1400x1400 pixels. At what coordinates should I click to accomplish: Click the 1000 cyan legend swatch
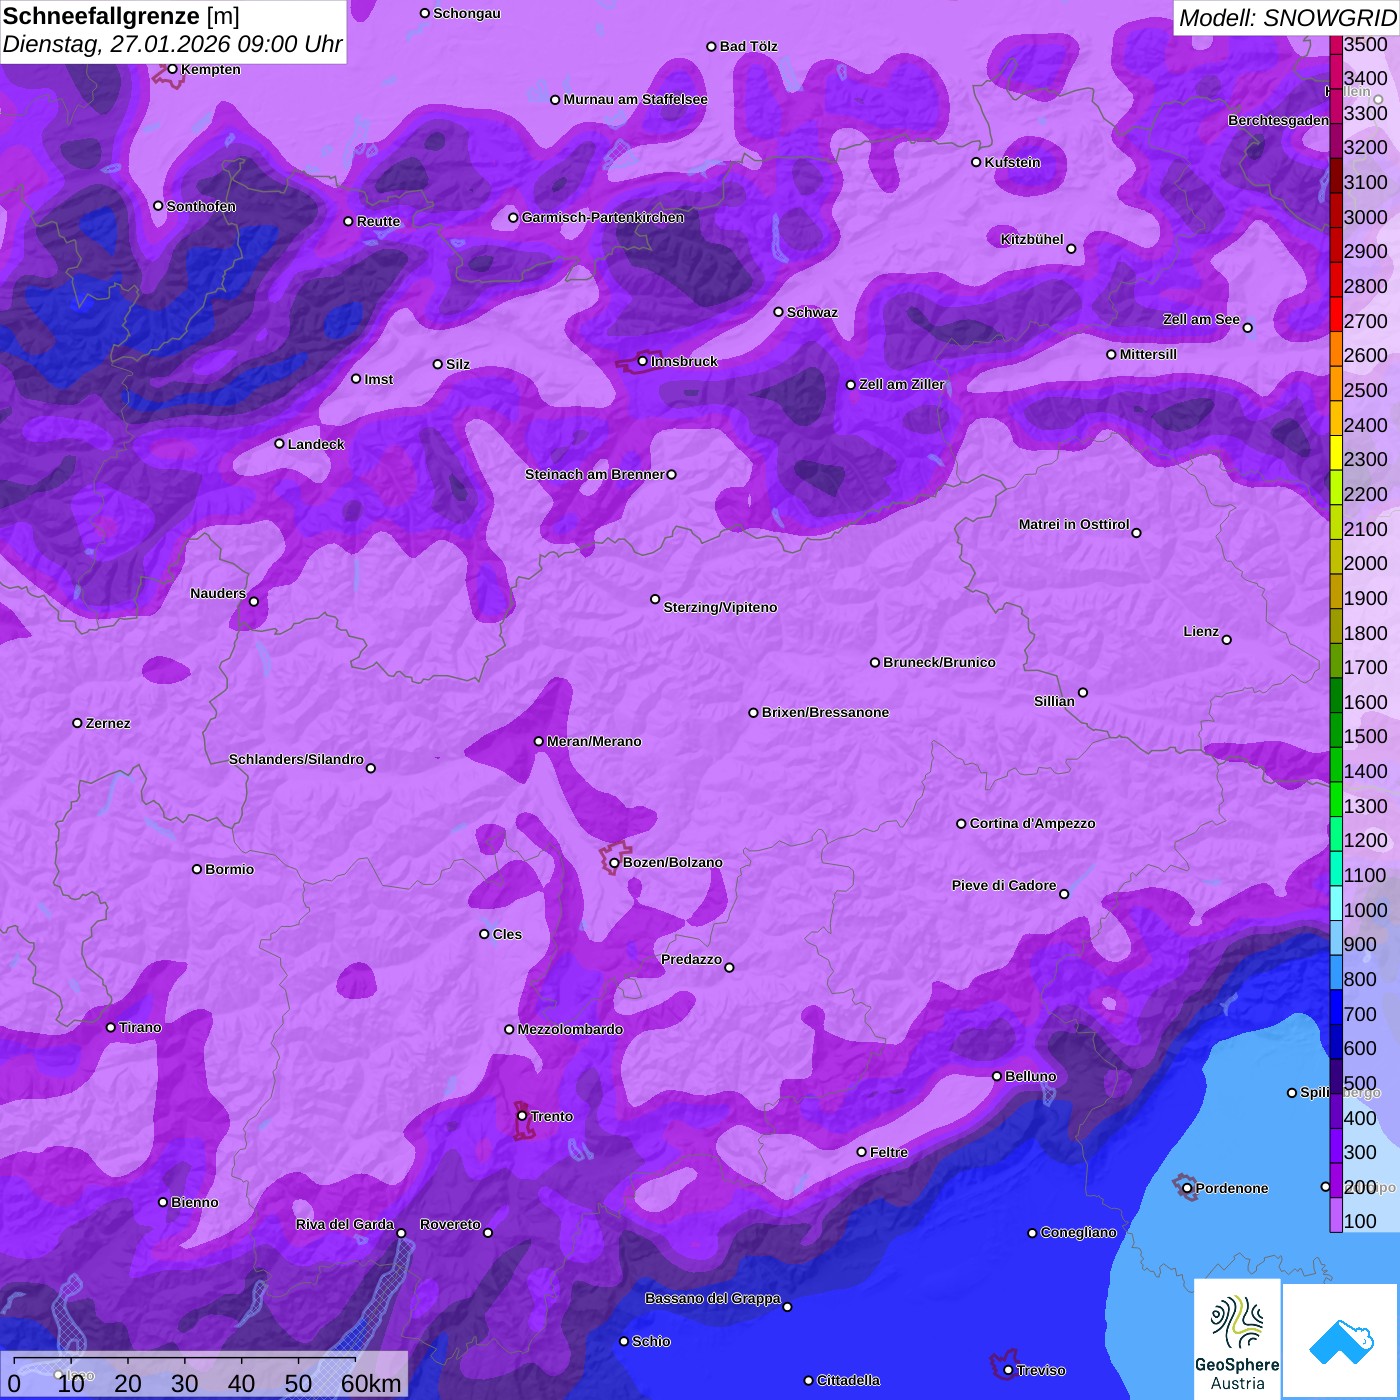coord(1336,903)
